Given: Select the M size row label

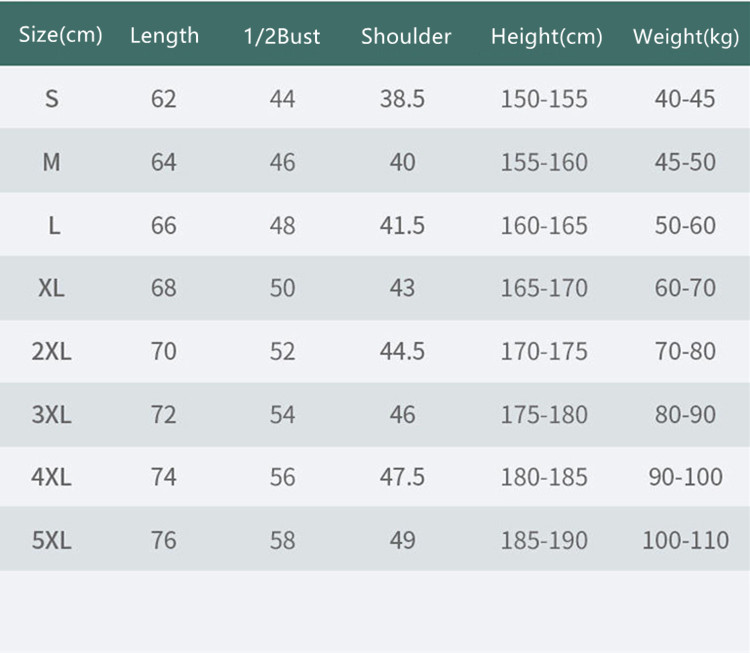Looking at the screenshot, I should pos(52,162).
